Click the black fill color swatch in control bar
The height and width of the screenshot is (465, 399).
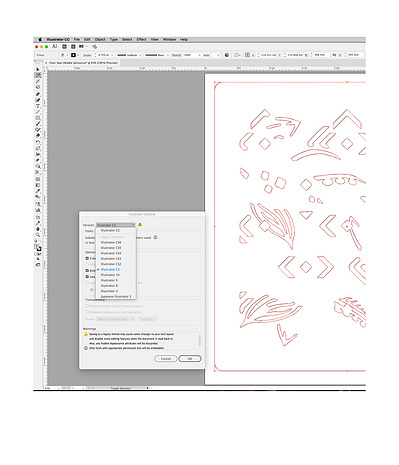coord(73,55)
